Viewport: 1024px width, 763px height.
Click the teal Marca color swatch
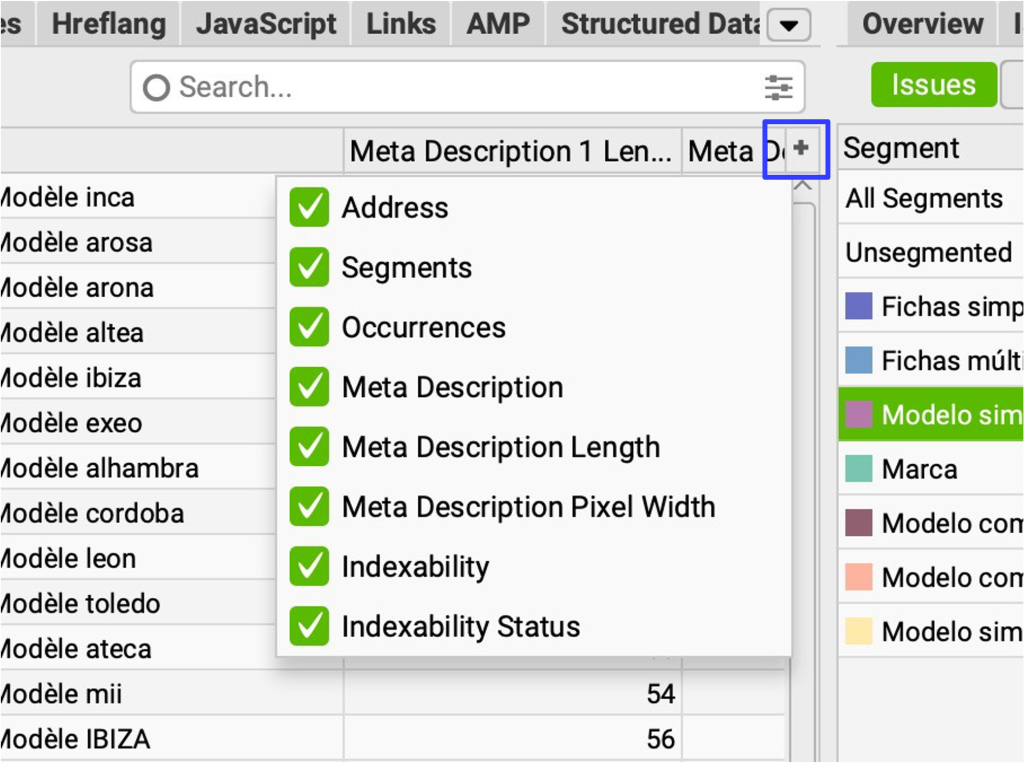[x=859, y=469]
